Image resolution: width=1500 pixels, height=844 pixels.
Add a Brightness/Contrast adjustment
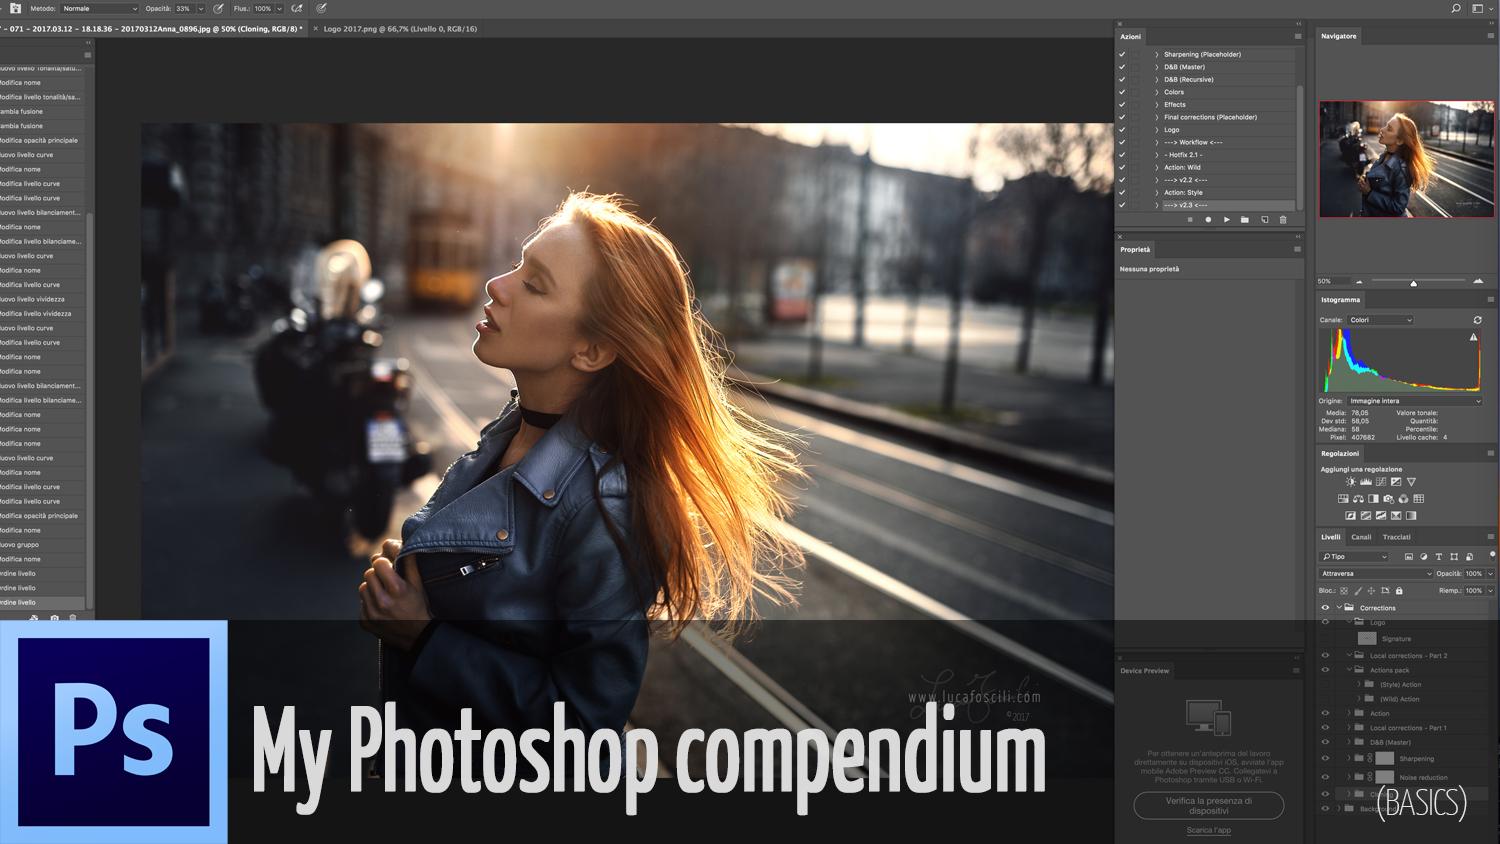point(1351,482)
